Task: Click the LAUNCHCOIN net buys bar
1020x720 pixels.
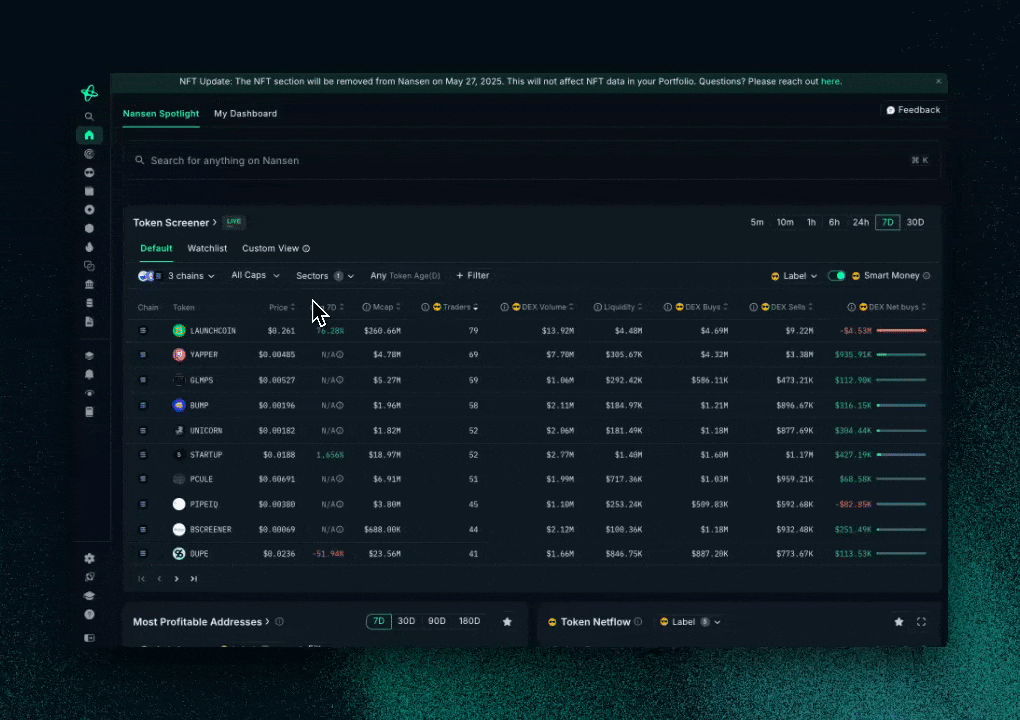Action: point(901,331)
